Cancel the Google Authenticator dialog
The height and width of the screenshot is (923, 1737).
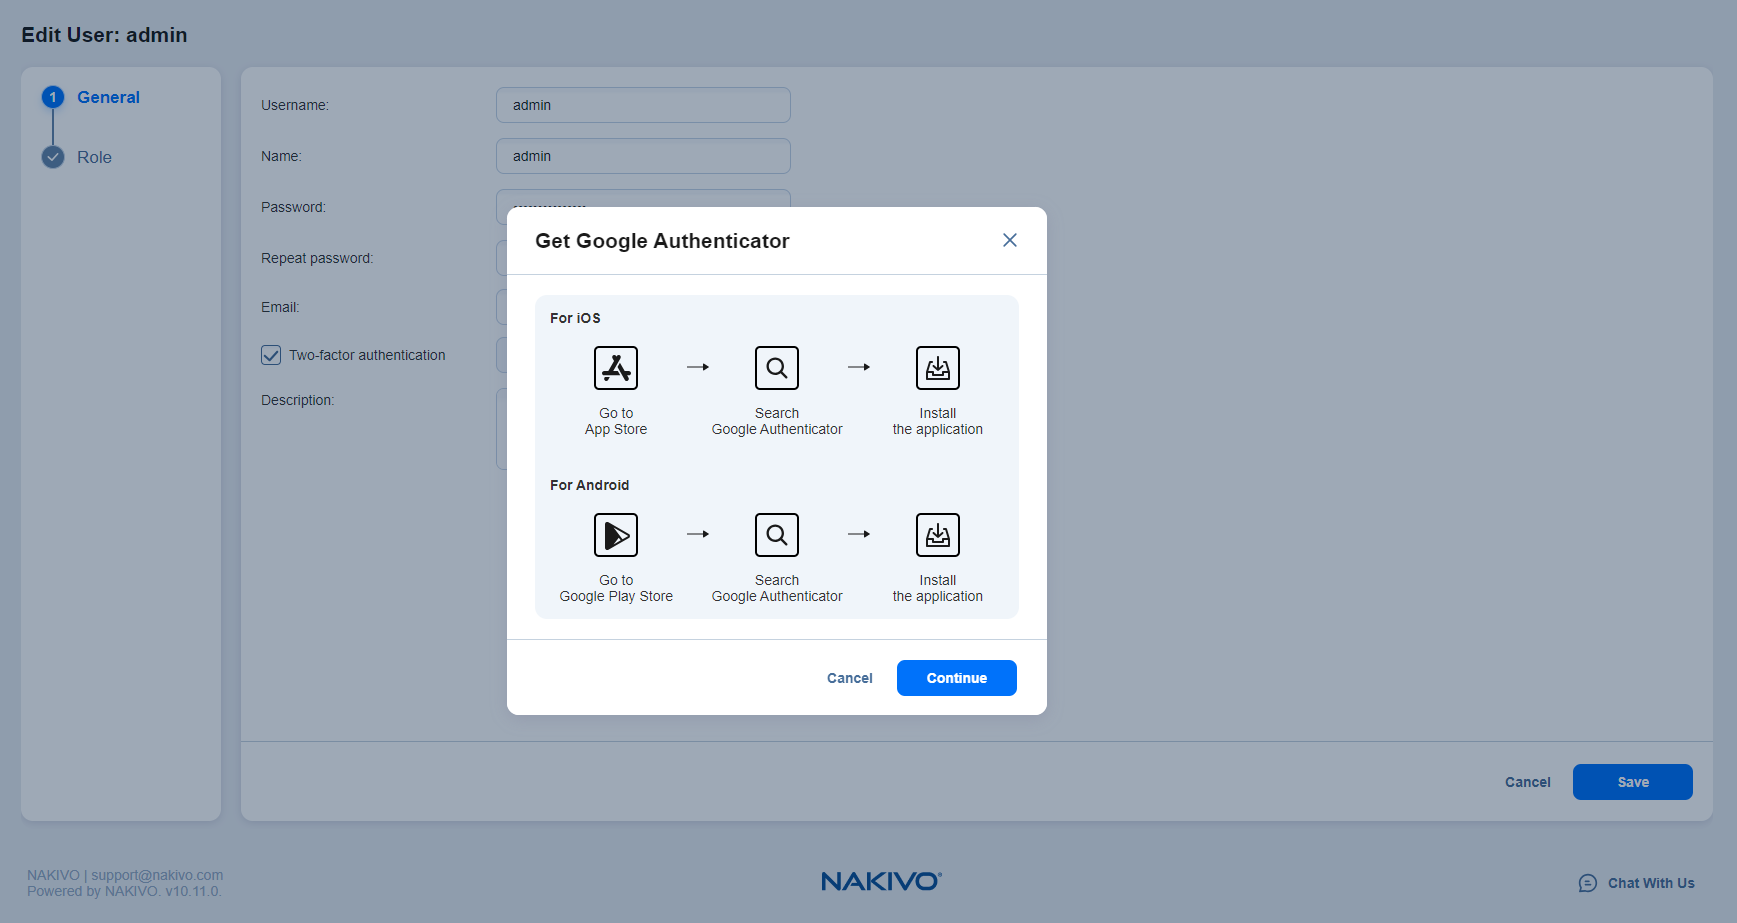click(x=849, y=678)
